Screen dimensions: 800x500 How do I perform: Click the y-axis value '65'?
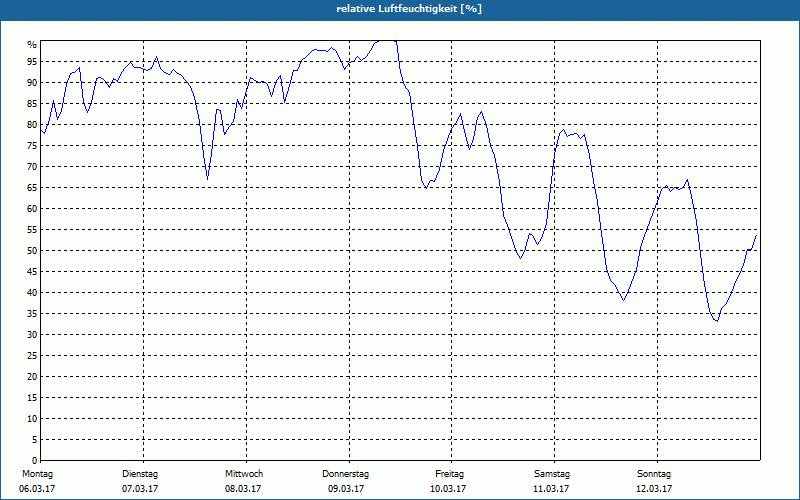pyautogui.click(x=32, y=188)
